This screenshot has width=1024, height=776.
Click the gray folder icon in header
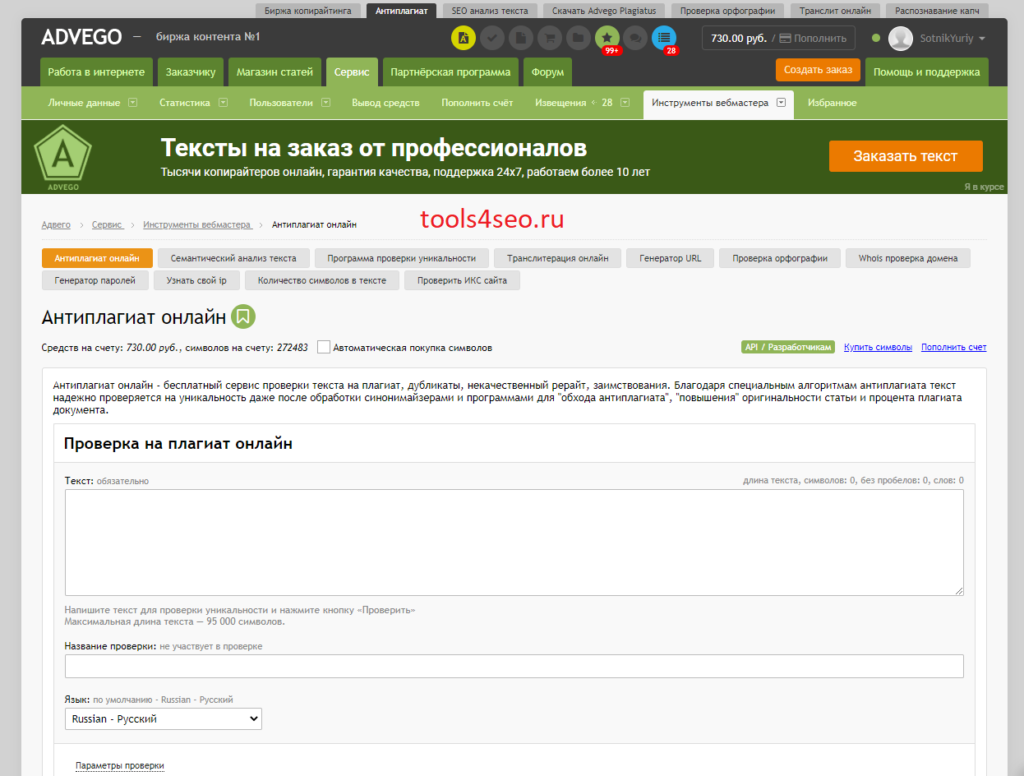point(579,38)
